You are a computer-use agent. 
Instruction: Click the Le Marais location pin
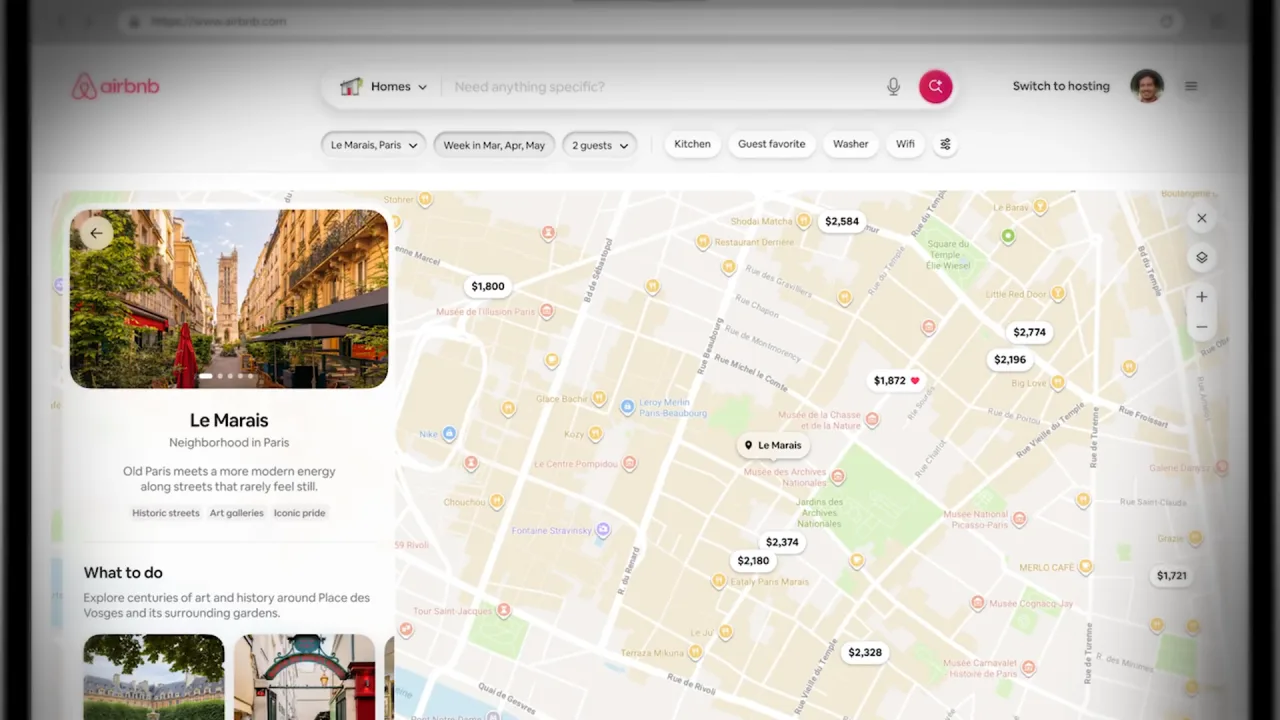click(773, 445)
